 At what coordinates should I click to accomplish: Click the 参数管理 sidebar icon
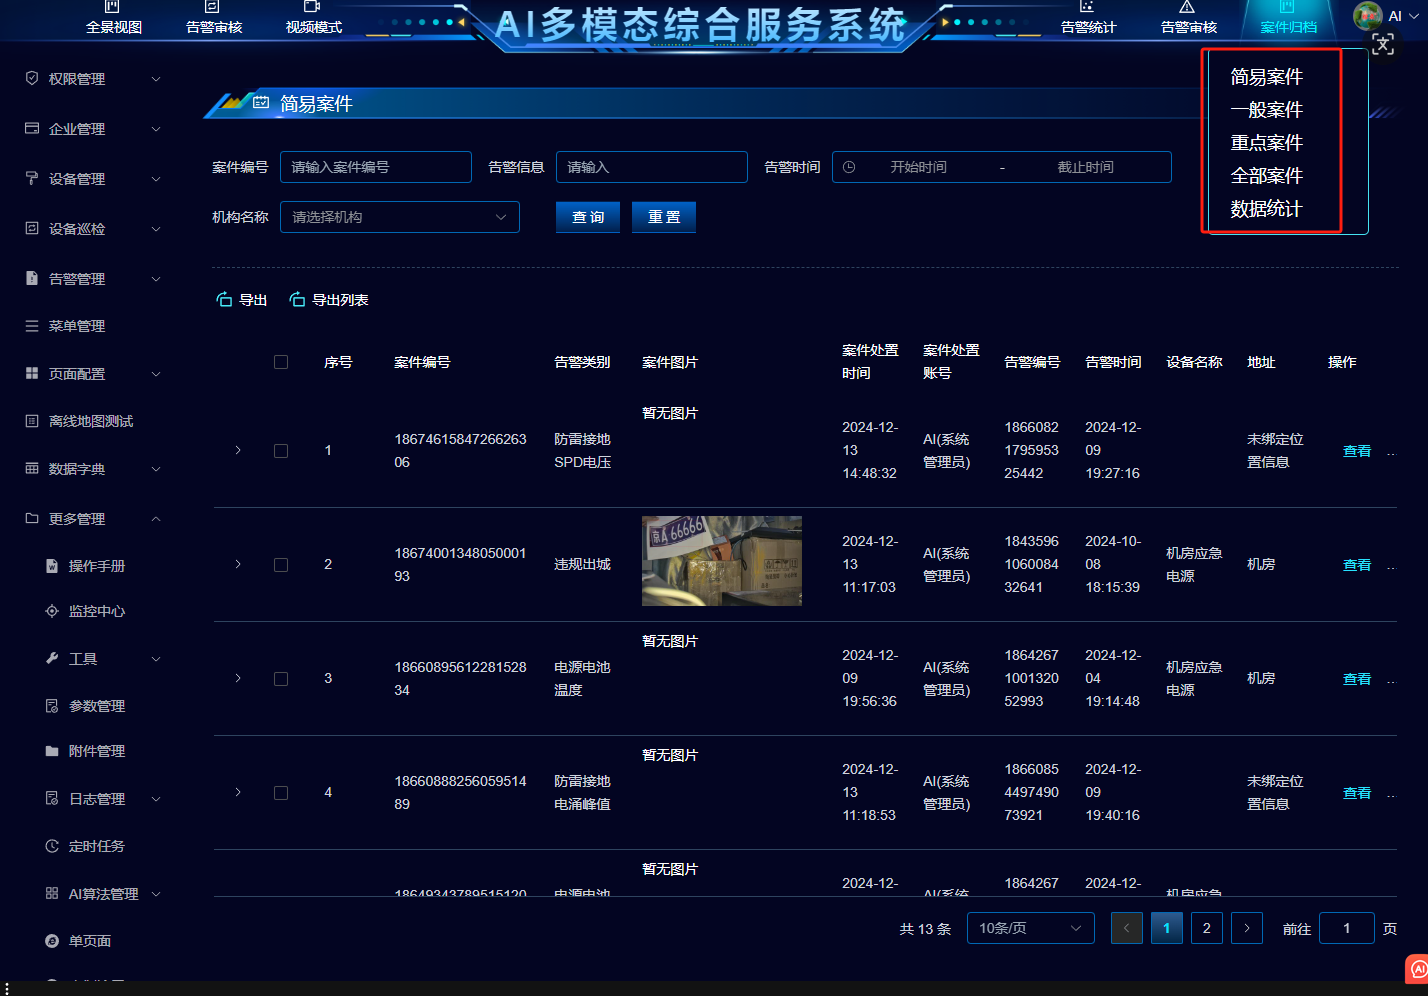pos(52,706)
